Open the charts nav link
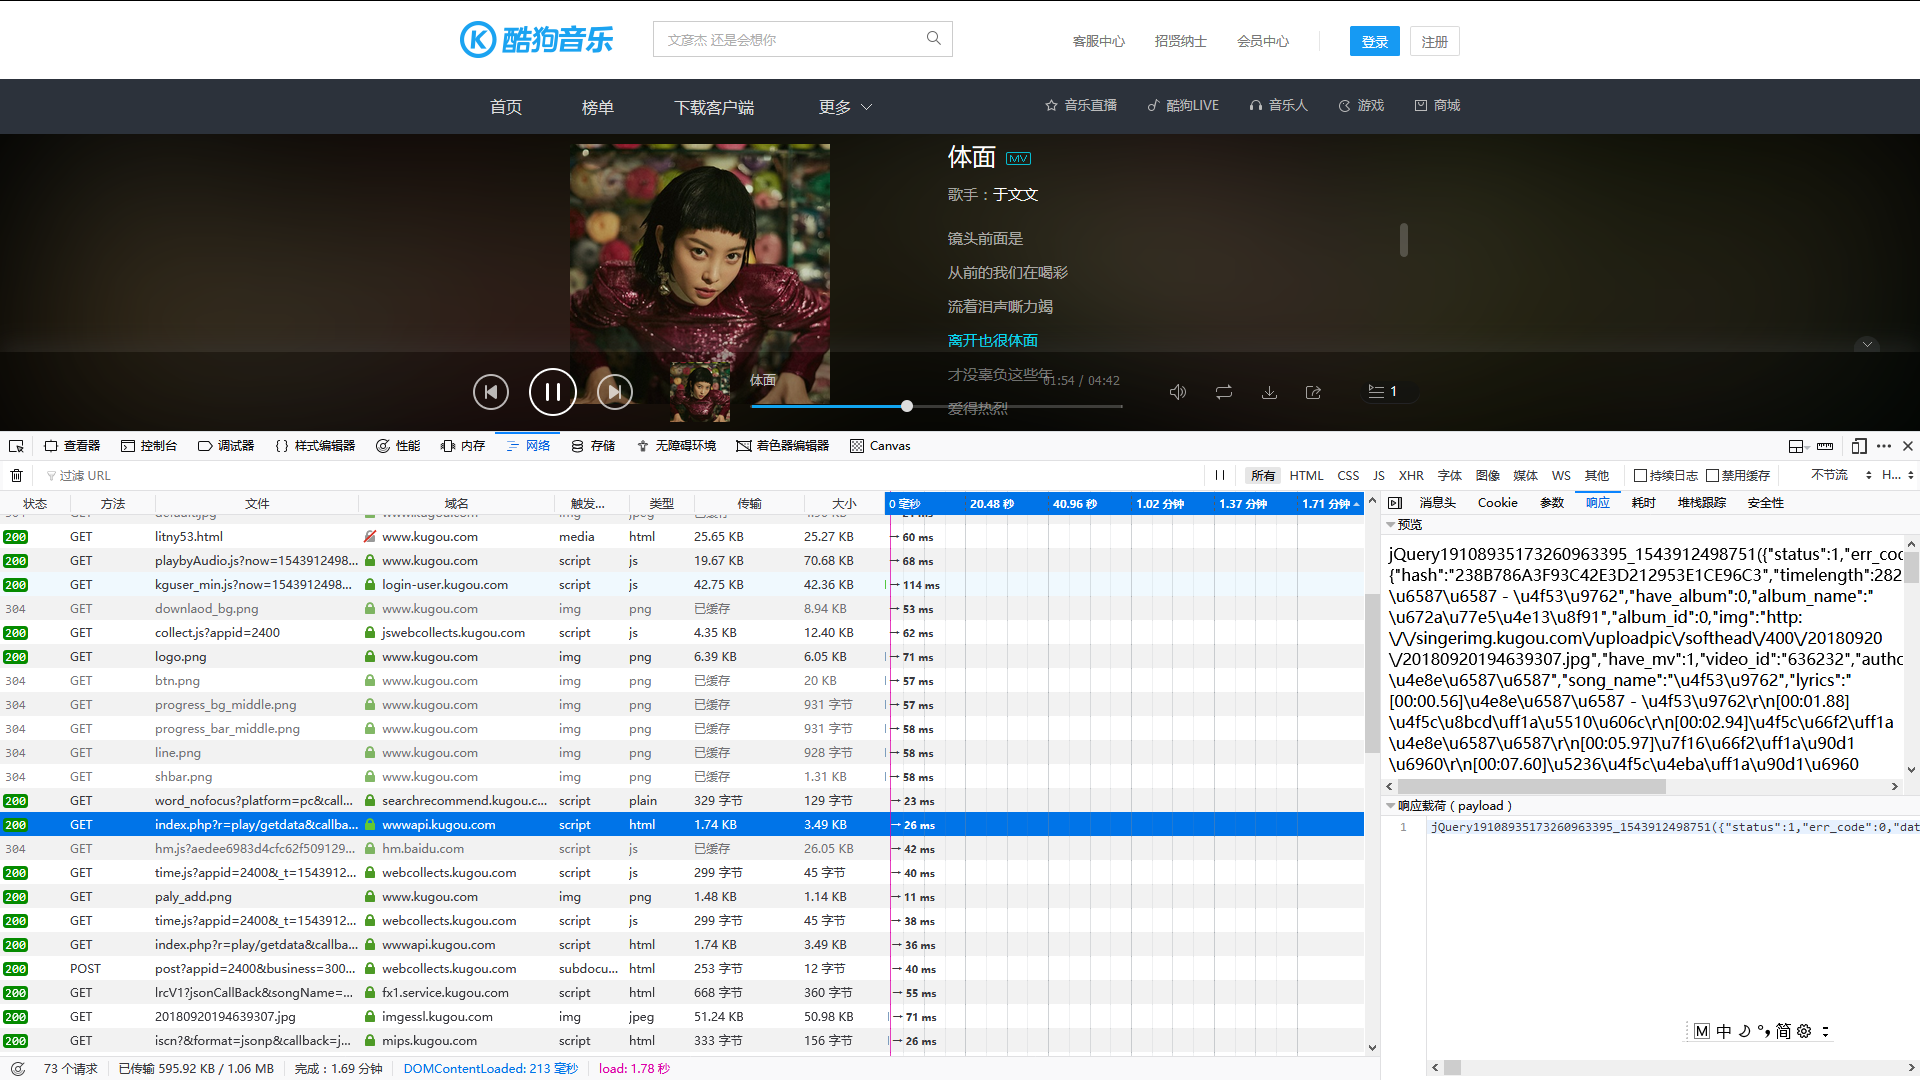 coord(598,107)
